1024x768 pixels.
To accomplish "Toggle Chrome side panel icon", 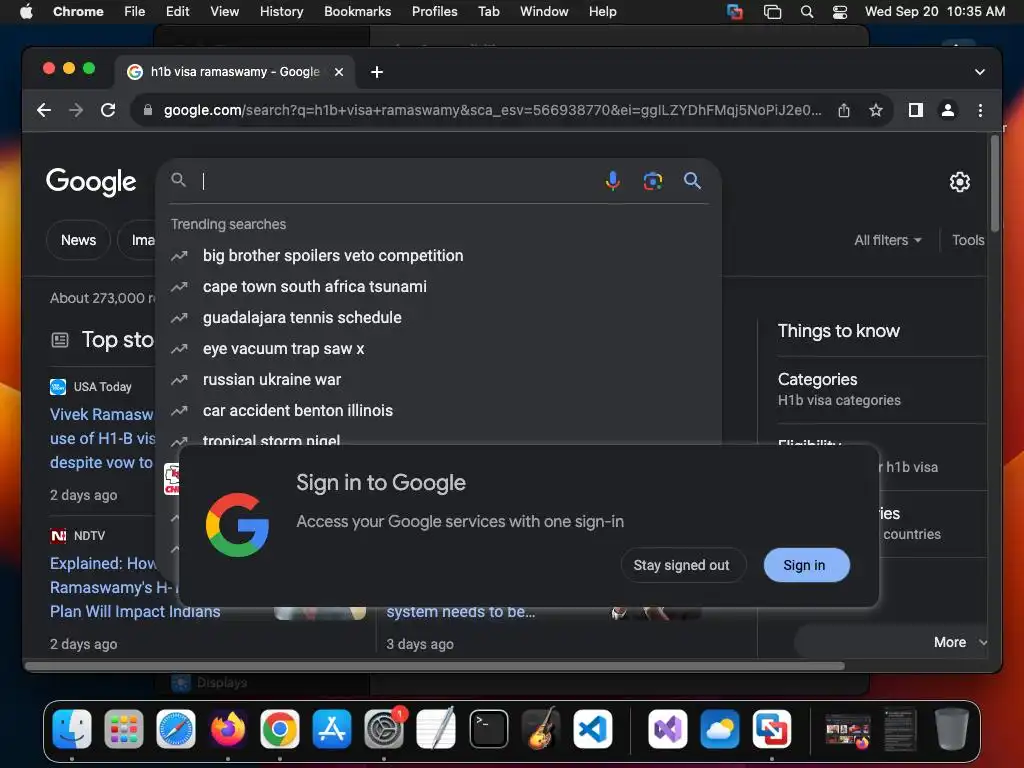I will pyautogui.click(x=916, y=110).
